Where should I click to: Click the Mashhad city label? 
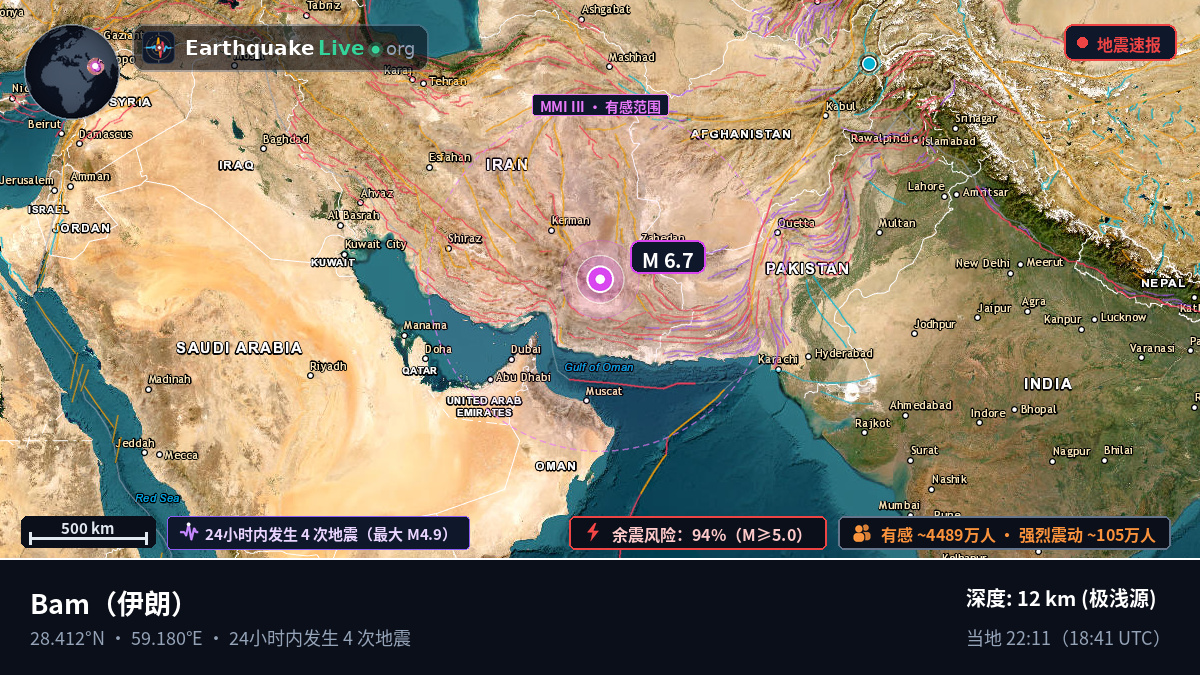(x=632, y=57)
